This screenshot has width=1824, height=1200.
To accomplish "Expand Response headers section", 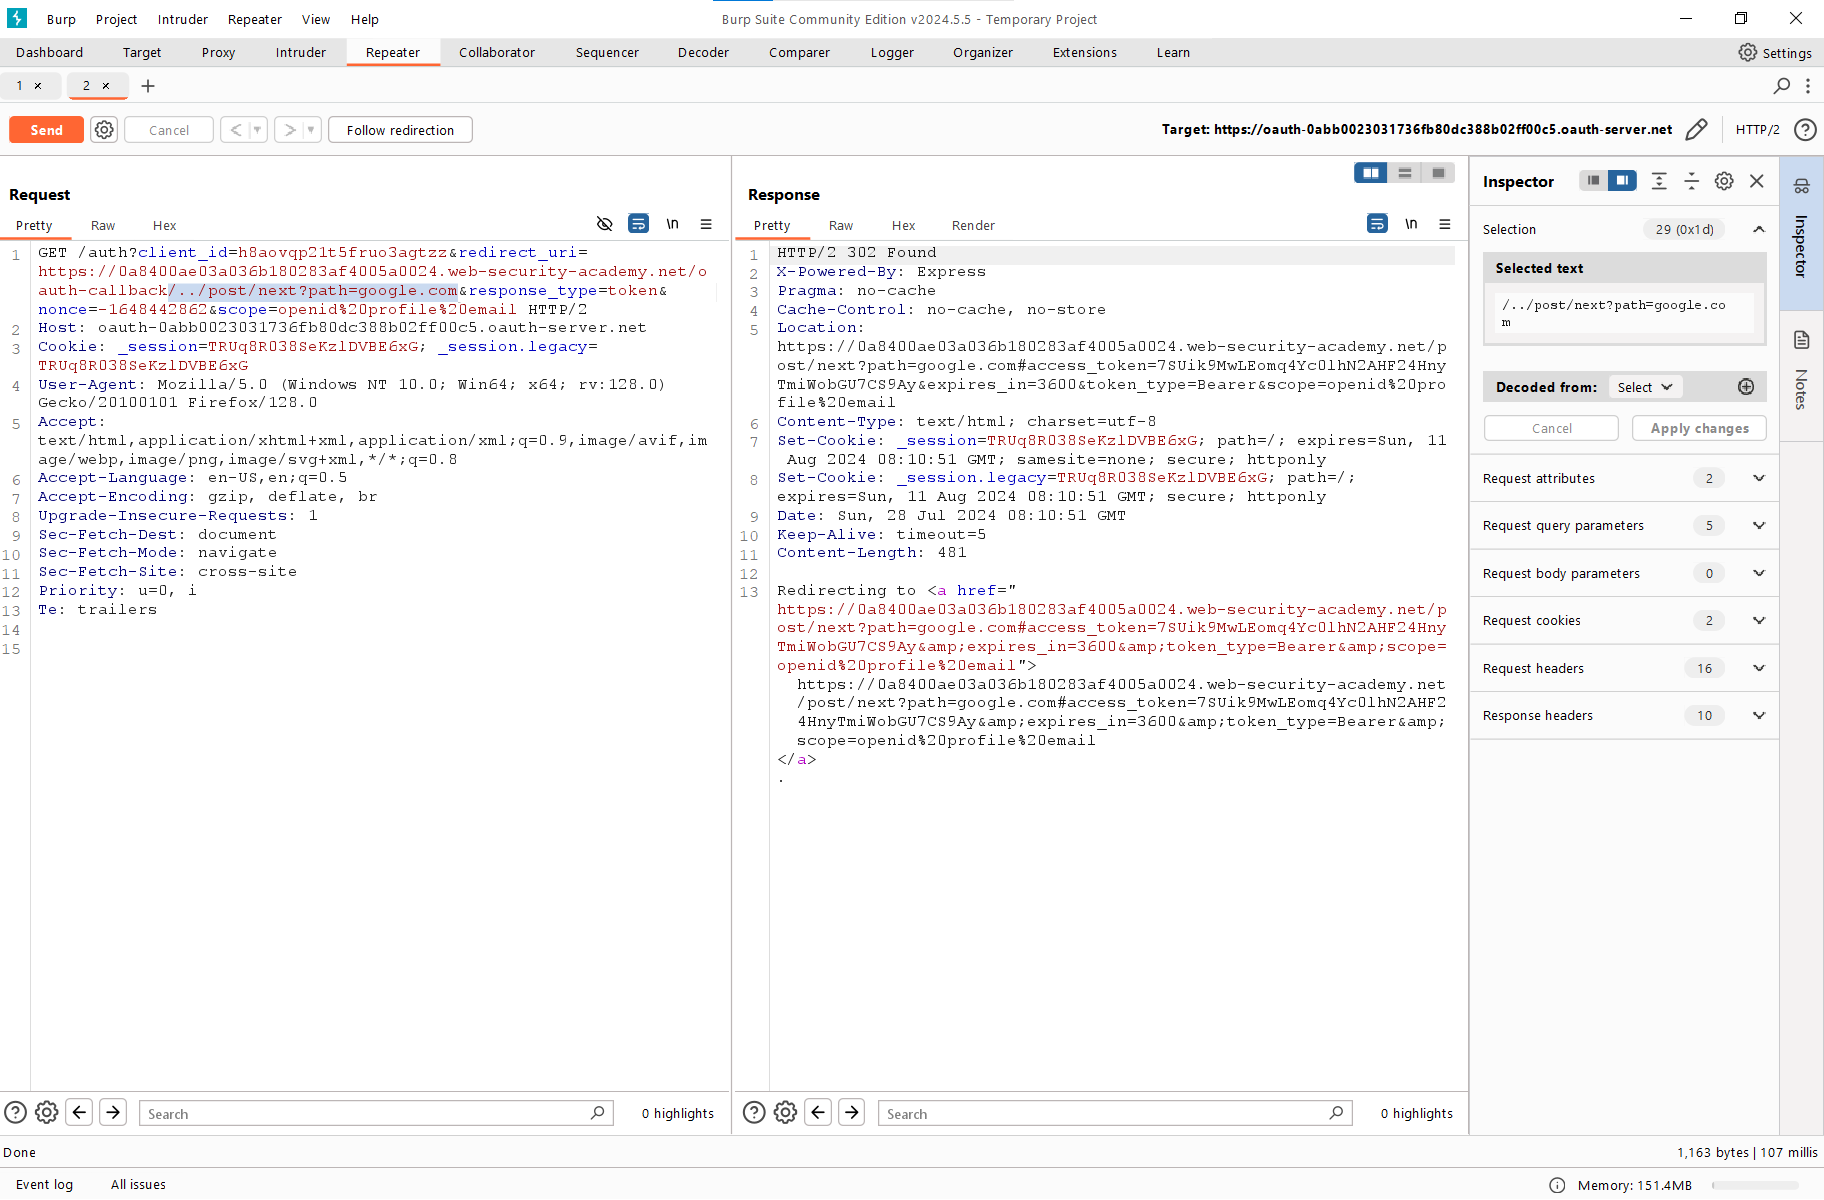I will [x=1759, y=716].
